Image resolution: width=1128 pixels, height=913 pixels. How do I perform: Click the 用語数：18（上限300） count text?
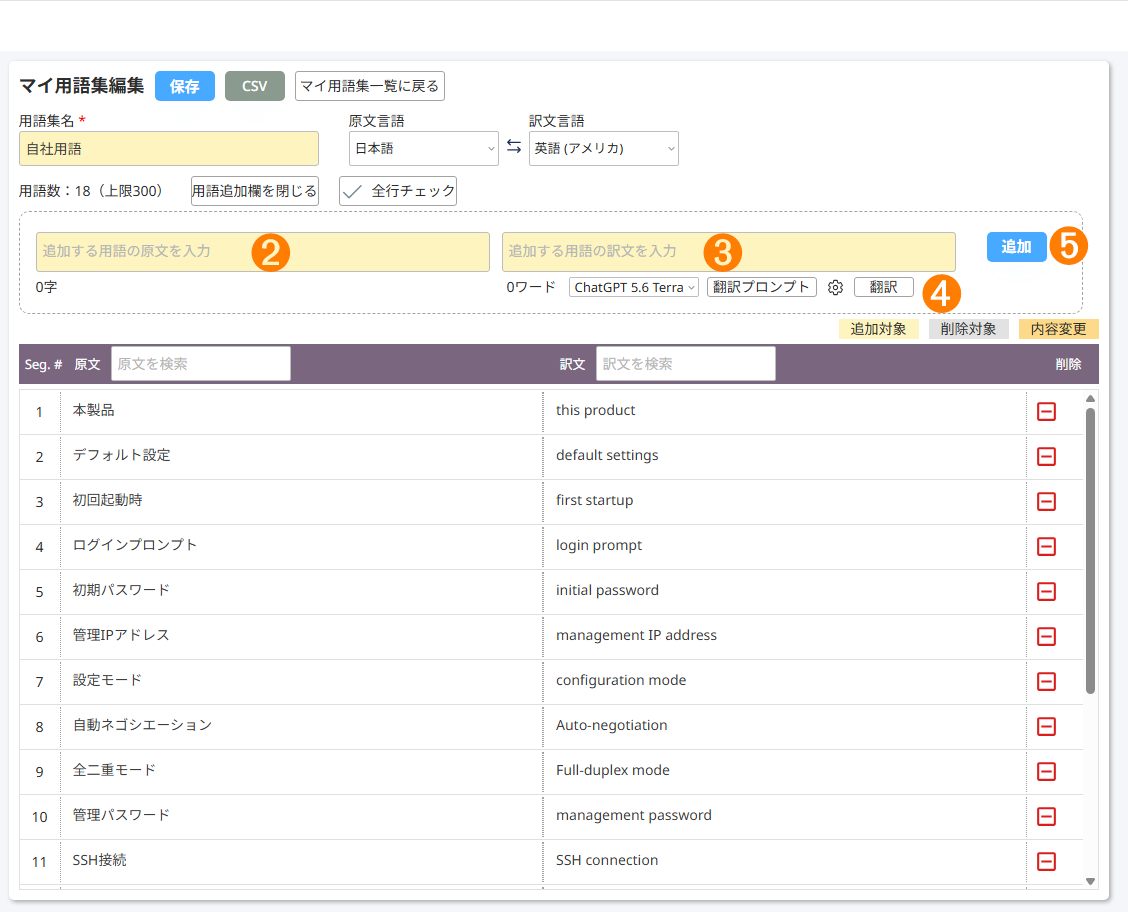coord(94,191)
